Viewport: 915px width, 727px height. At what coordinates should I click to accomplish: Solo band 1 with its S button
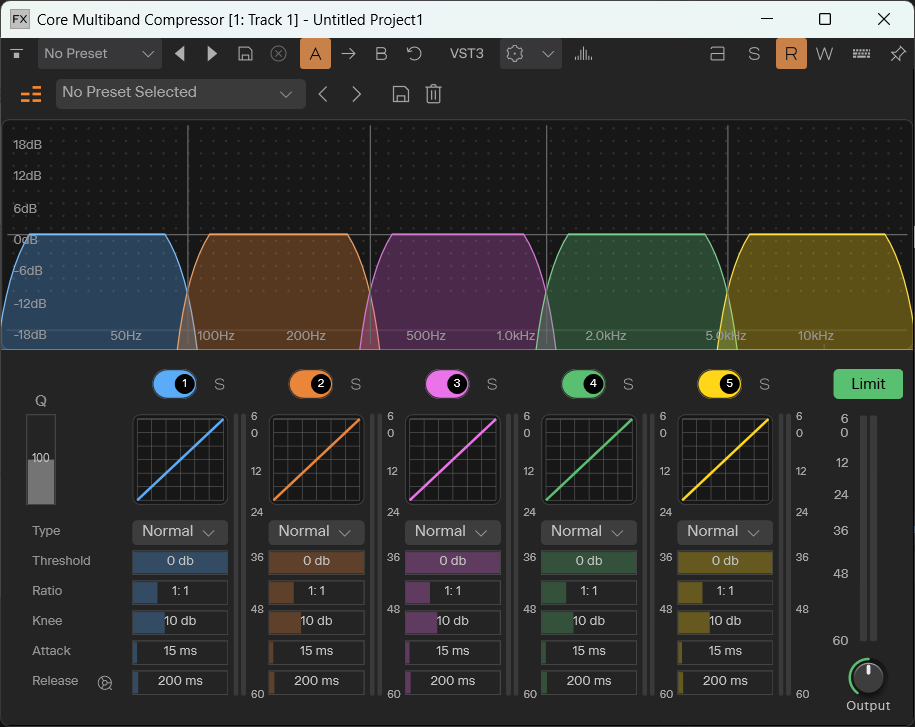[x=219, y=384]
